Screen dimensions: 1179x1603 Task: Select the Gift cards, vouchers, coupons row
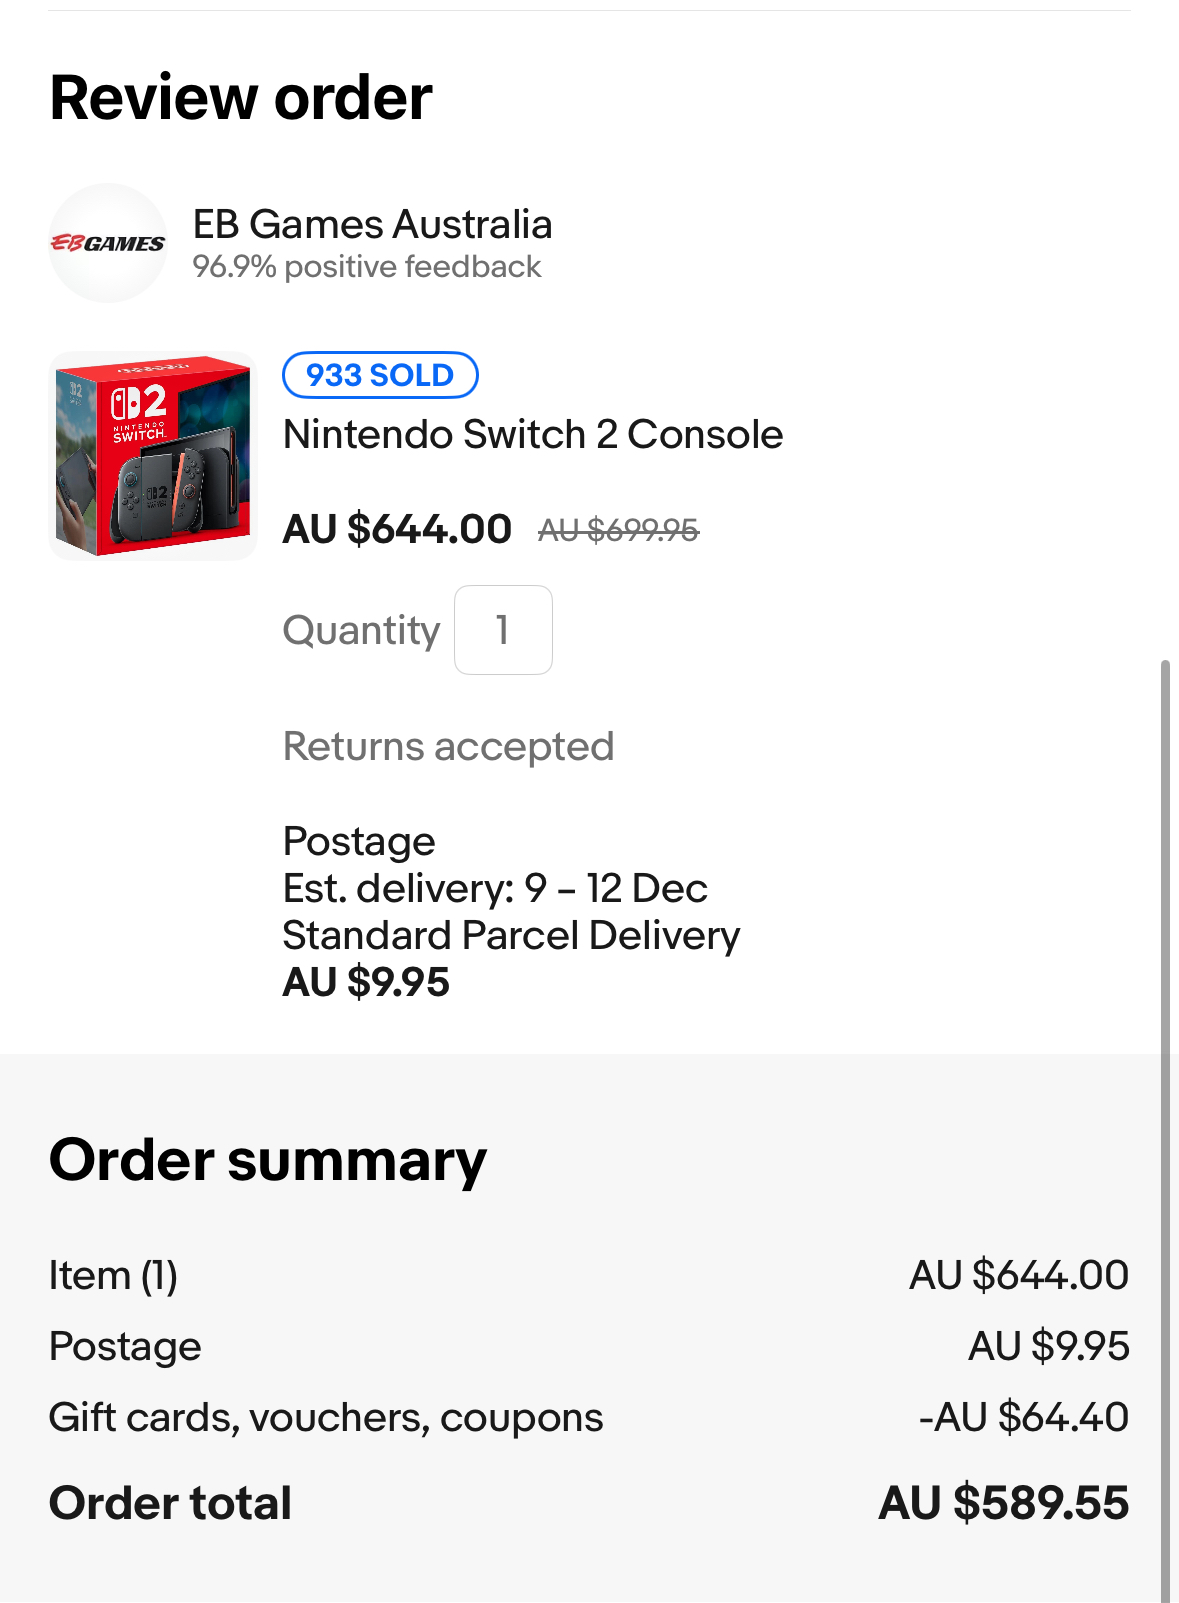[589, 1417]
